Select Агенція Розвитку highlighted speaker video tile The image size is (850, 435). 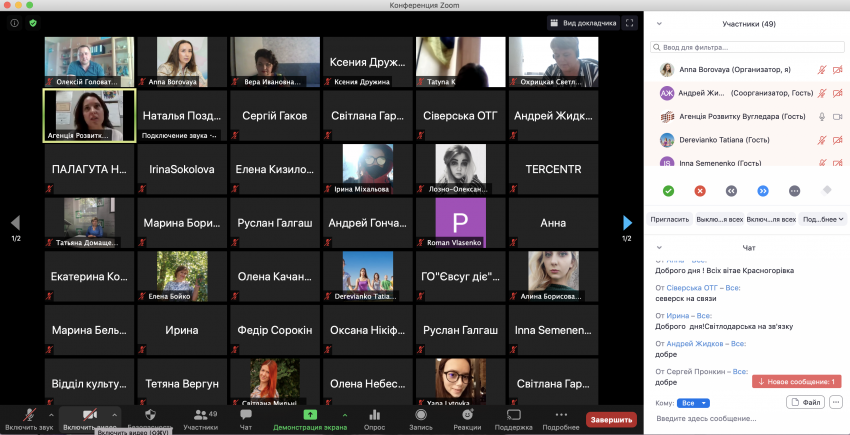pos(89,116)
